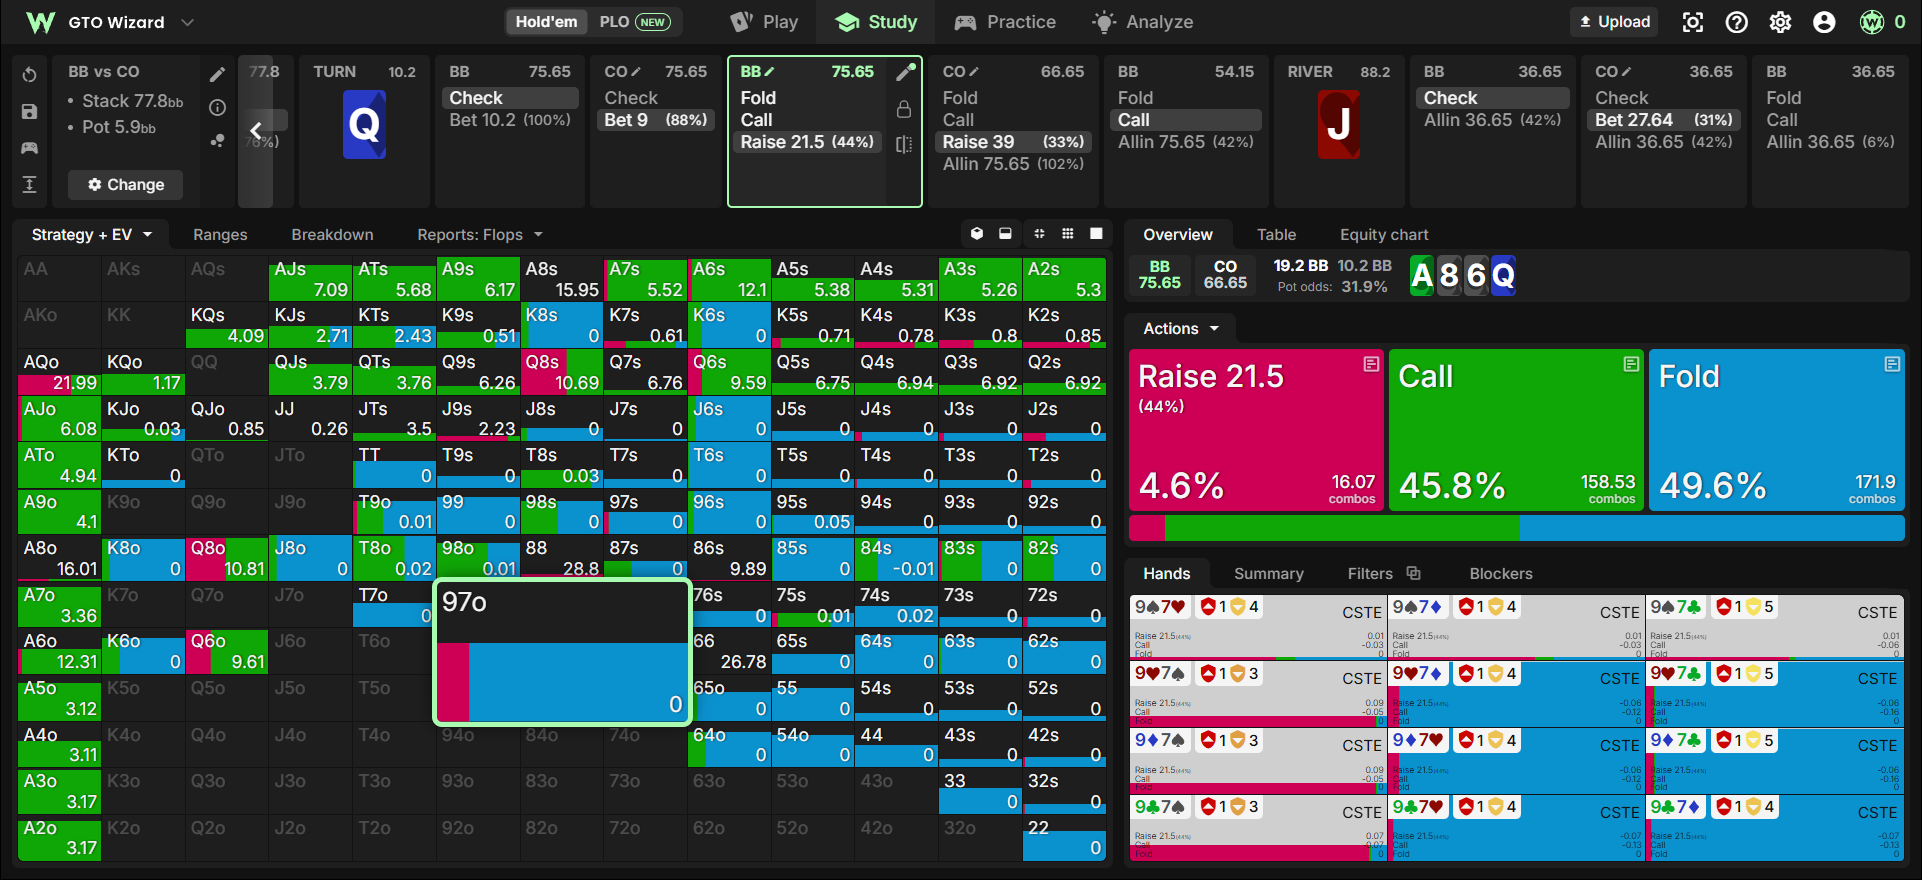Switch to the Blockers tab
The width and height of the screenshot is (1922, 880).
coord(1500,574)
